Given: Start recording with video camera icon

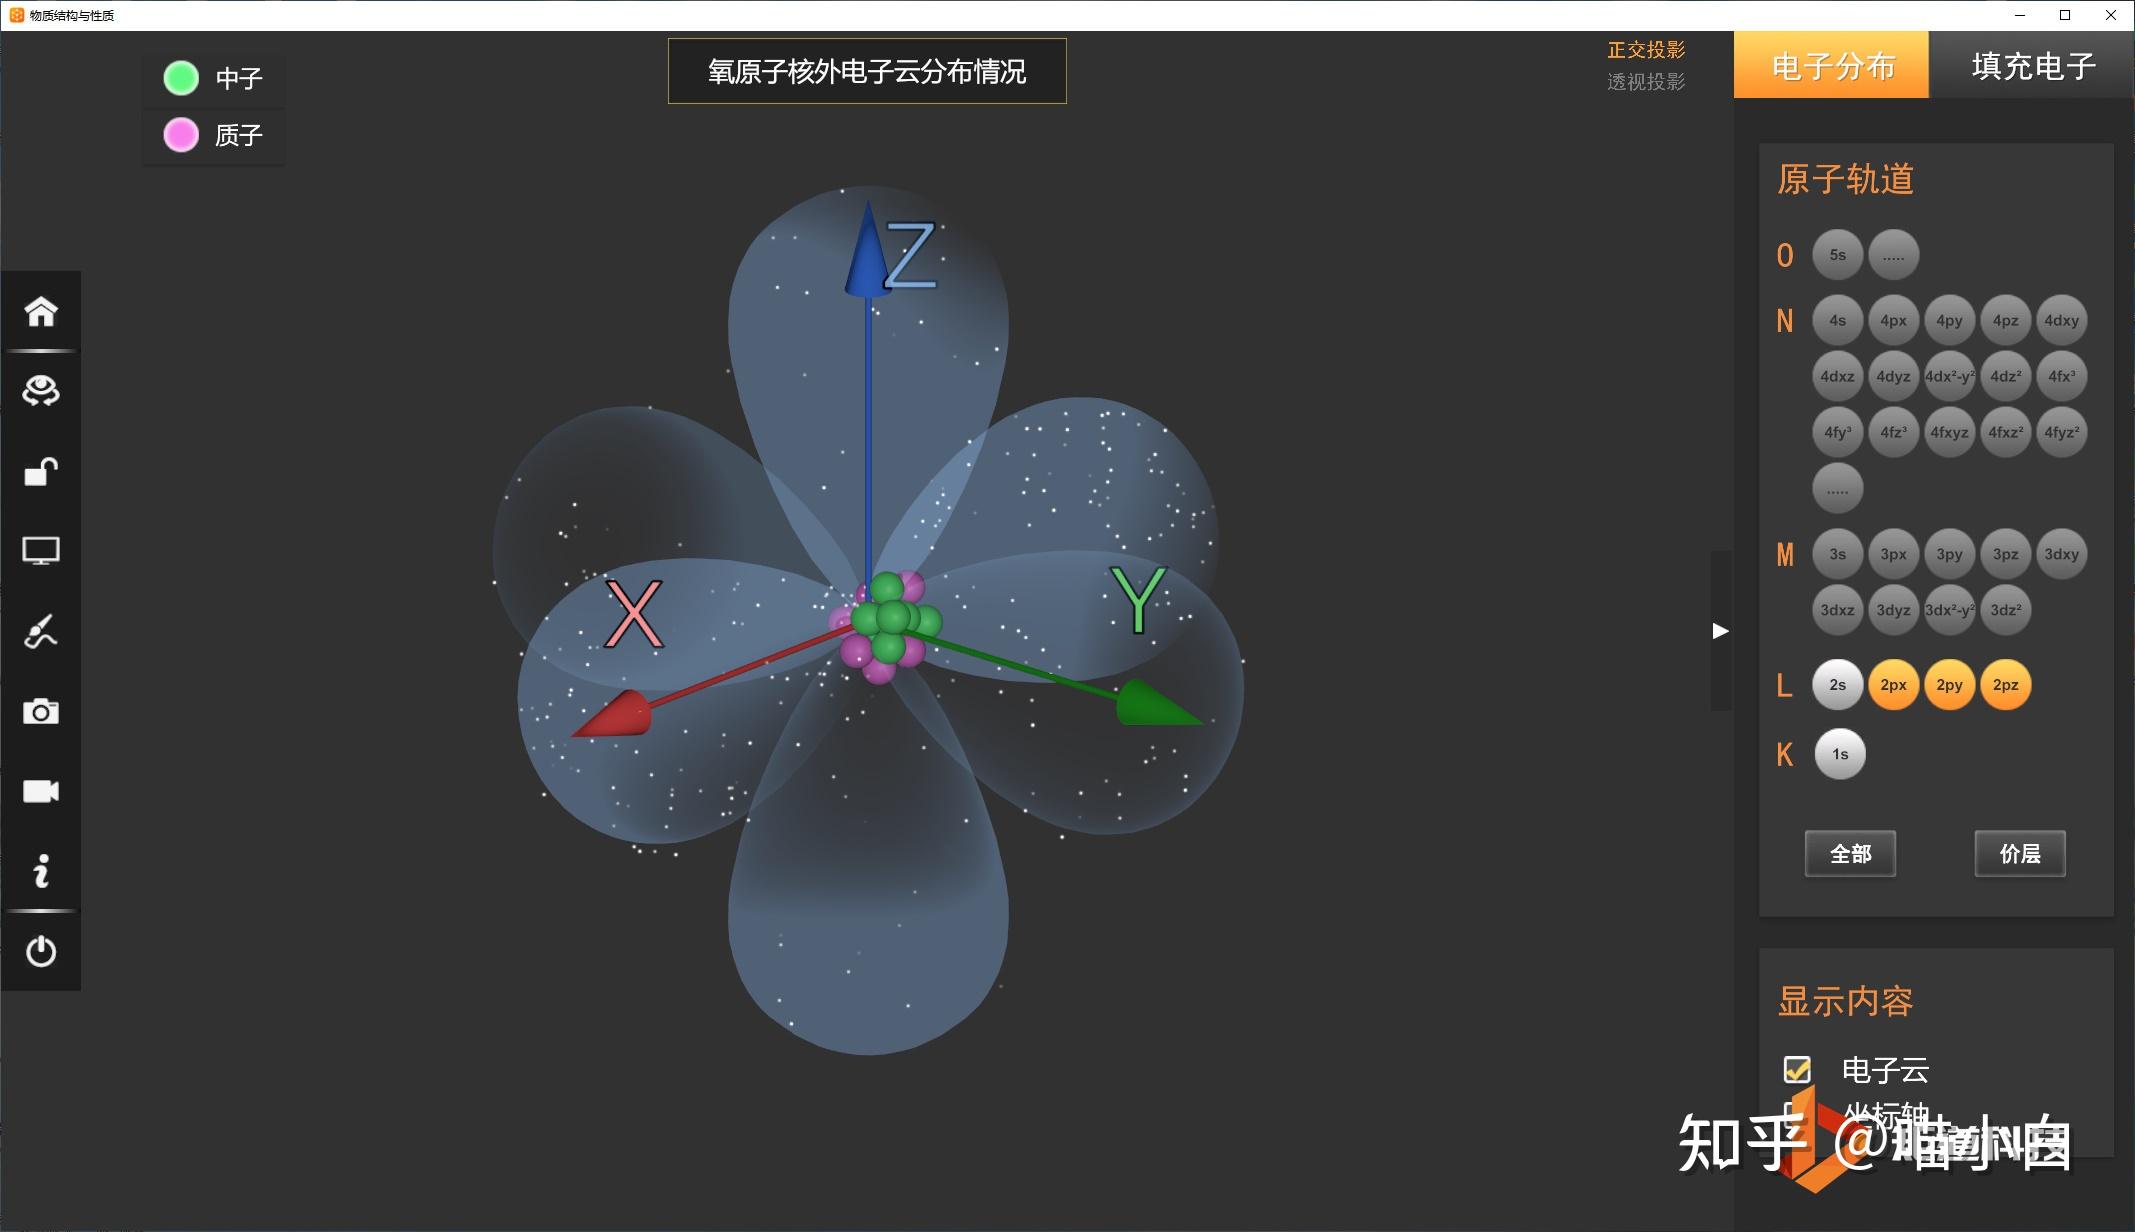Looking at the screenshot, I should coord(41,792).
